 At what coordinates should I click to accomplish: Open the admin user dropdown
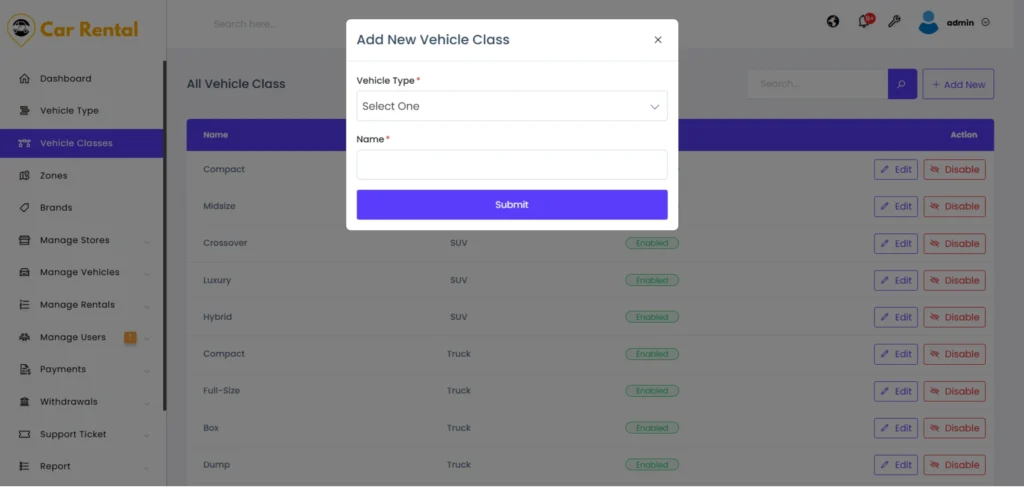click(x=954, y=22)
